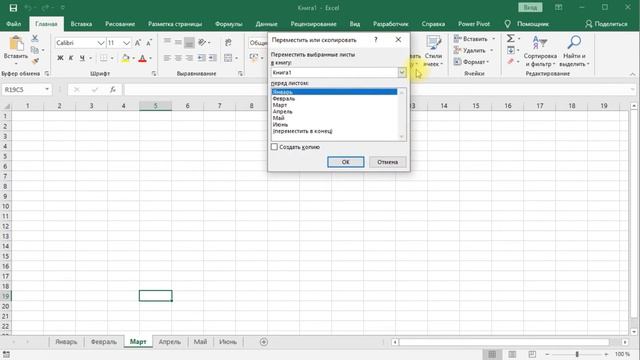The width and height of the screenshot is (640, 360).
Task: Click the yellow fill color button
Action: pos(125,58)
